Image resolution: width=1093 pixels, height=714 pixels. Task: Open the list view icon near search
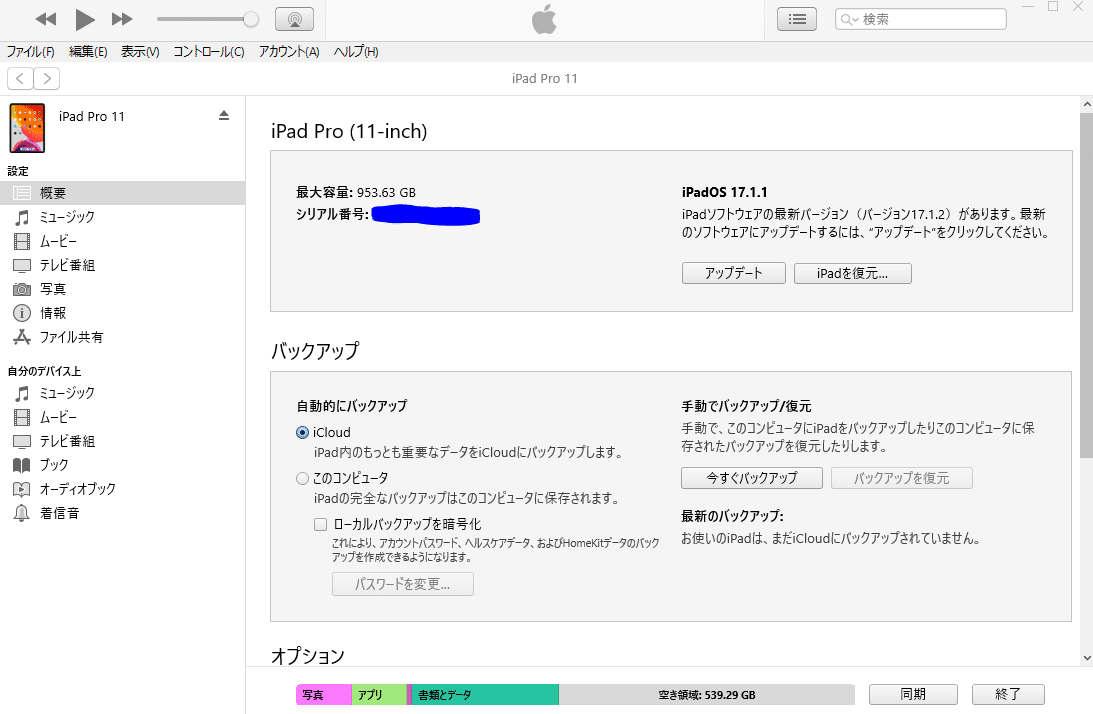tap(797, 20)
